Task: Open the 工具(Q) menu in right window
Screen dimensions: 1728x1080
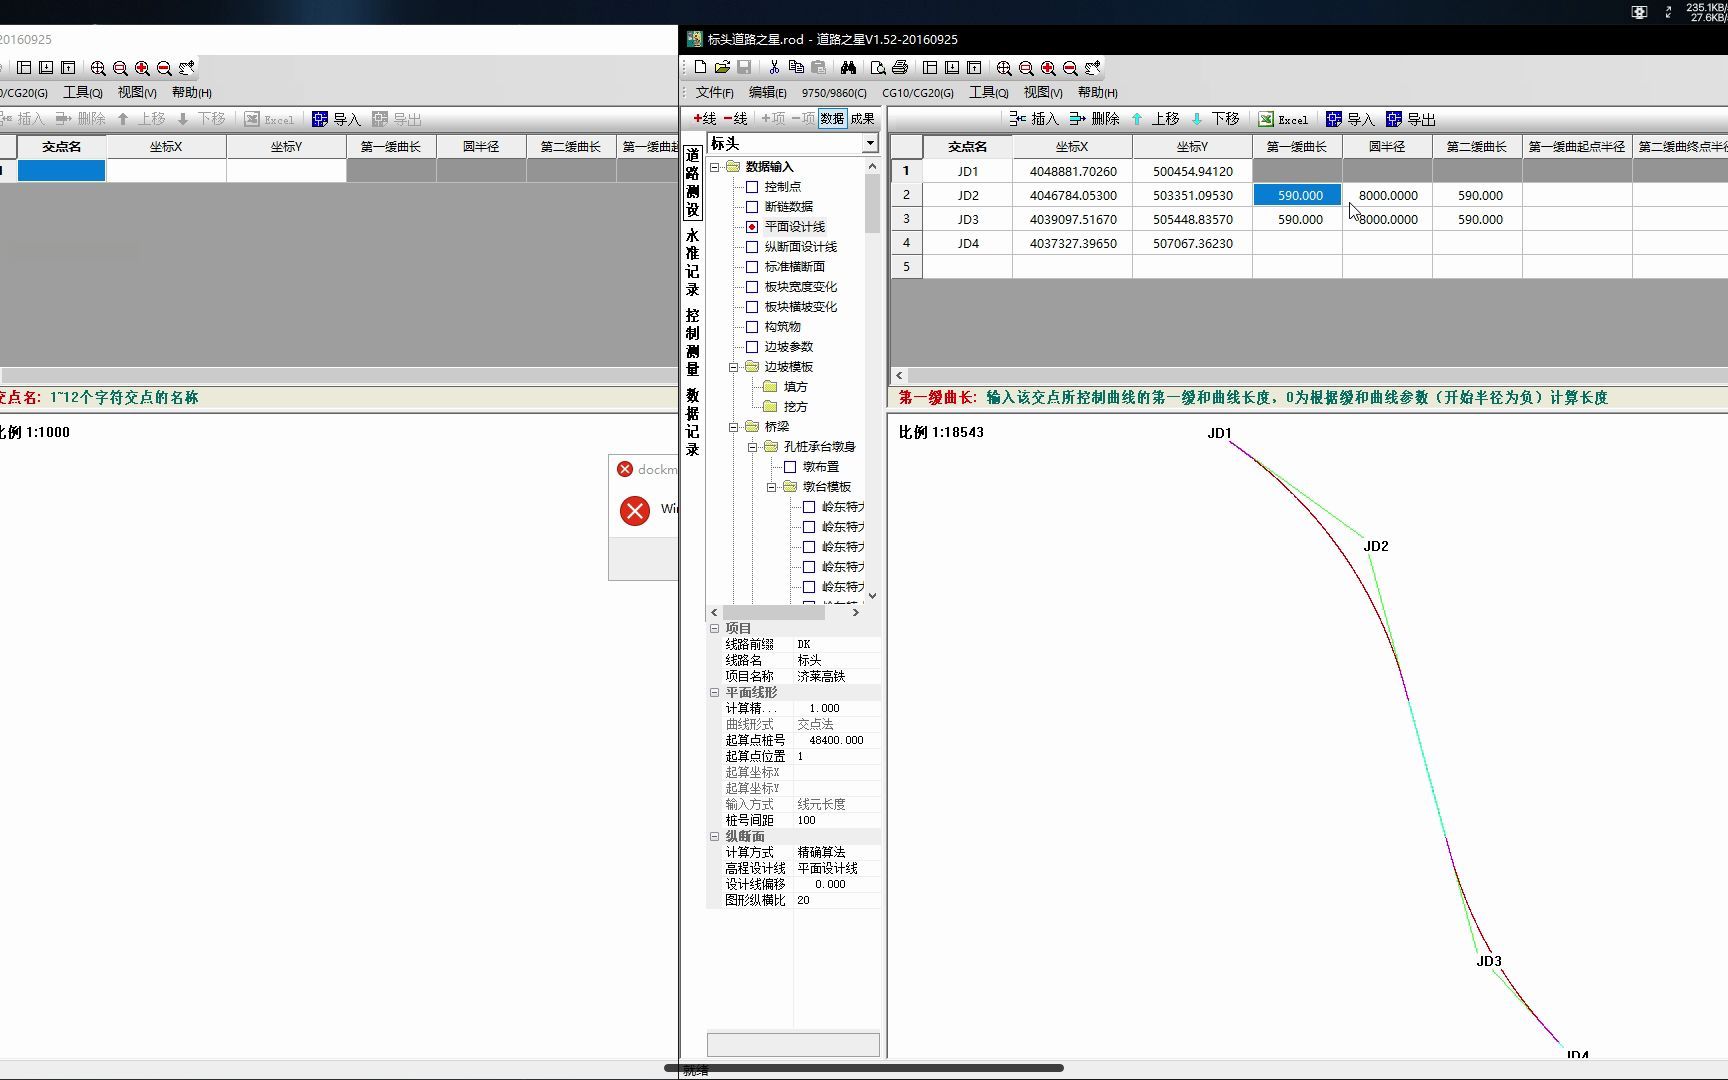Action: [988, 92]
